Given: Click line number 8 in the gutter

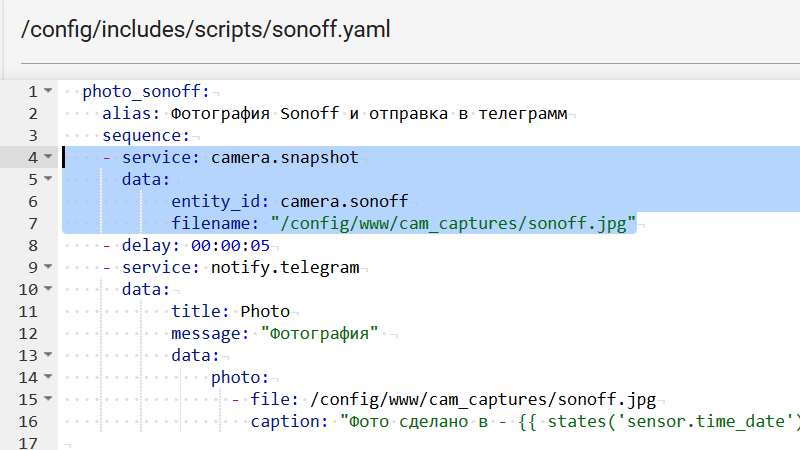Looking at the screenshot, I should 33,245.
